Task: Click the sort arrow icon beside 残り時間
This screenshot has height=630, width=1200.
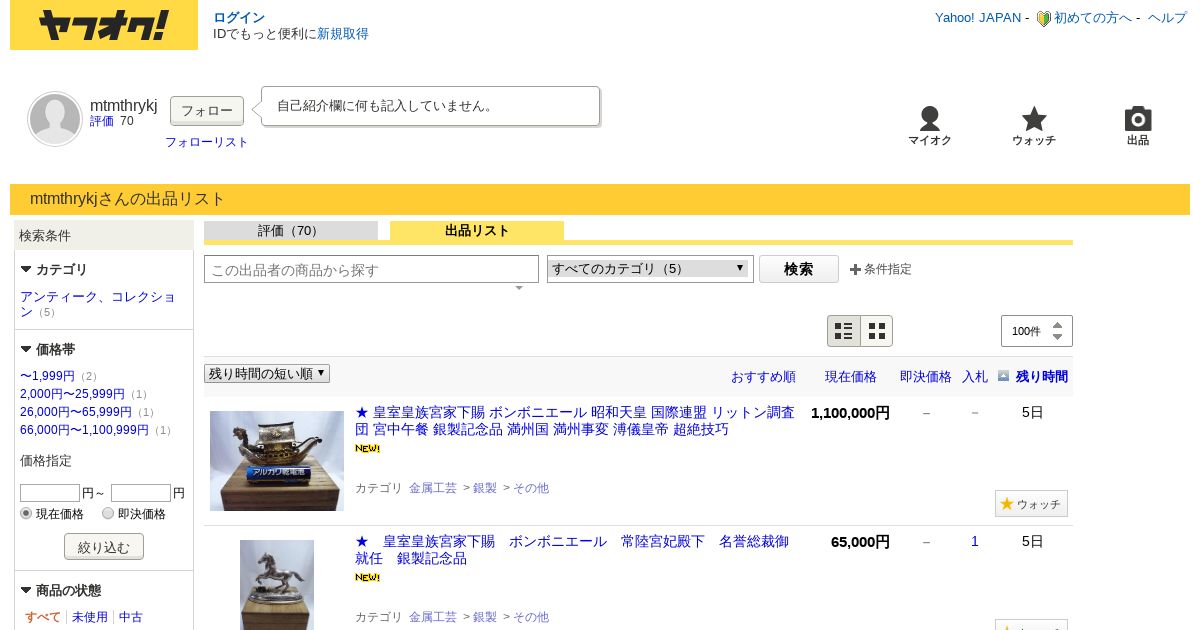Action: click(x=1003, y=376)
